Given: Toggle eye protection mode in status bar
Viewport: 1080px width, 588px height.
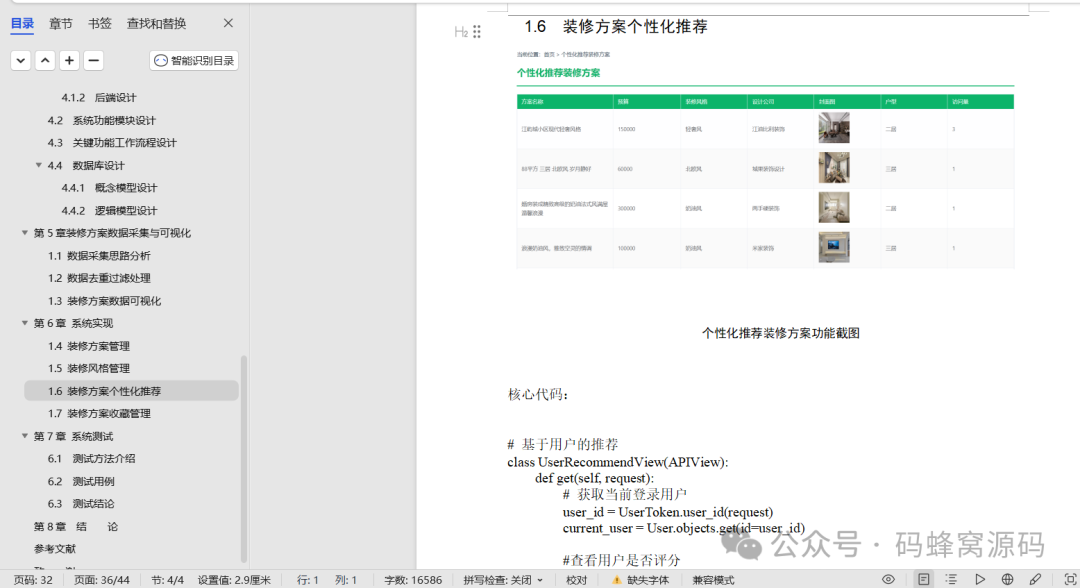Looking at the screenshot, I should click(889, 580).
